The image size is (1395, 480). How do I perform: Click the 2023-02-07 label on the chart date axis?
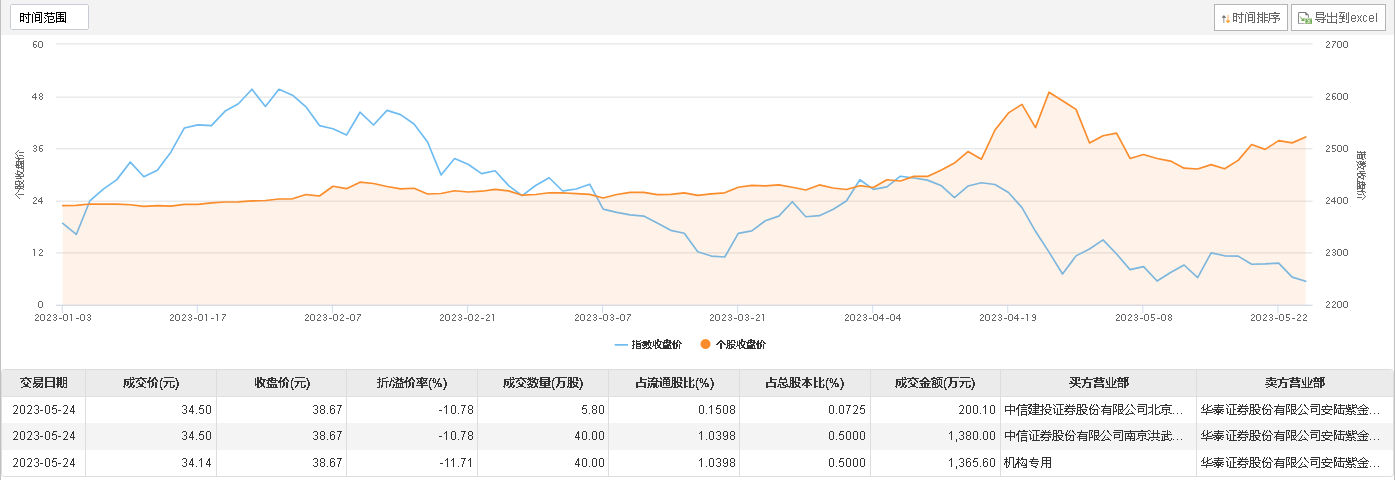(333, 317)
